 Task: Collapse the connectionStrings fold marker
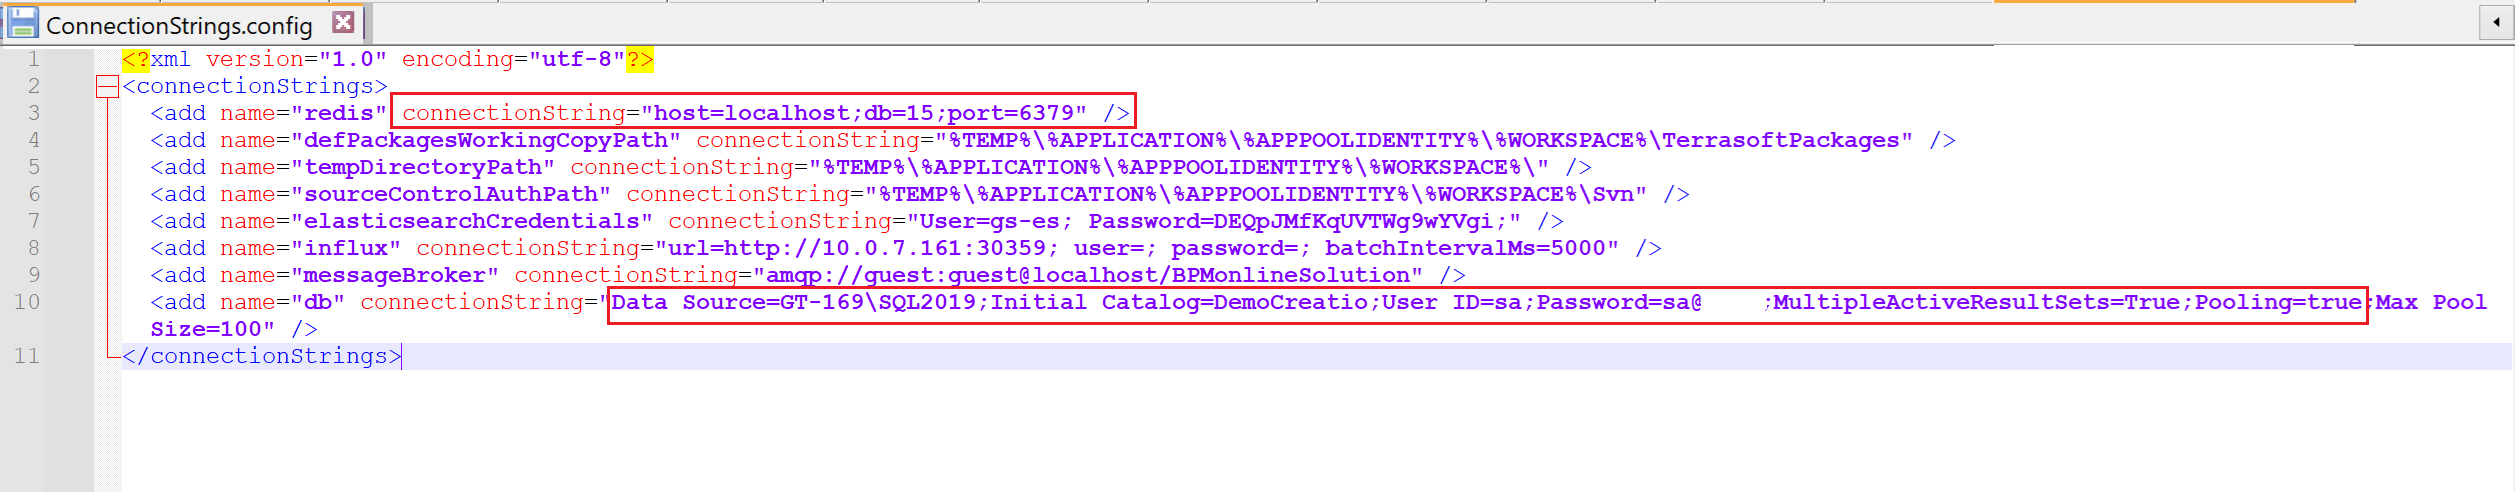[x=107, y=87]
